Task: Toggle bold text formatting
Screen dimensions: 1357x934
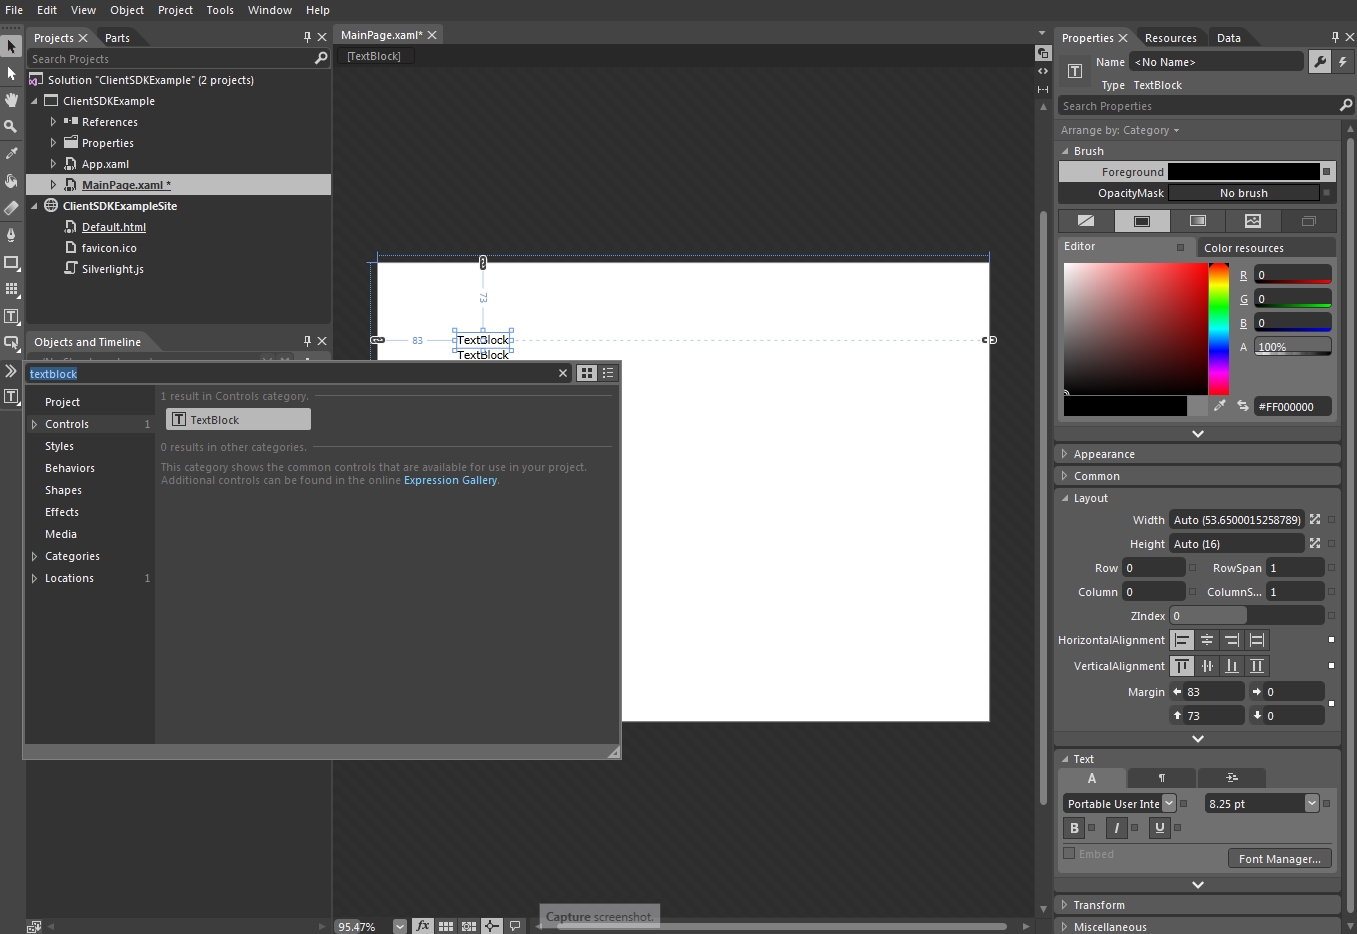Action: pyautogui.click(x=1073, y=828)
